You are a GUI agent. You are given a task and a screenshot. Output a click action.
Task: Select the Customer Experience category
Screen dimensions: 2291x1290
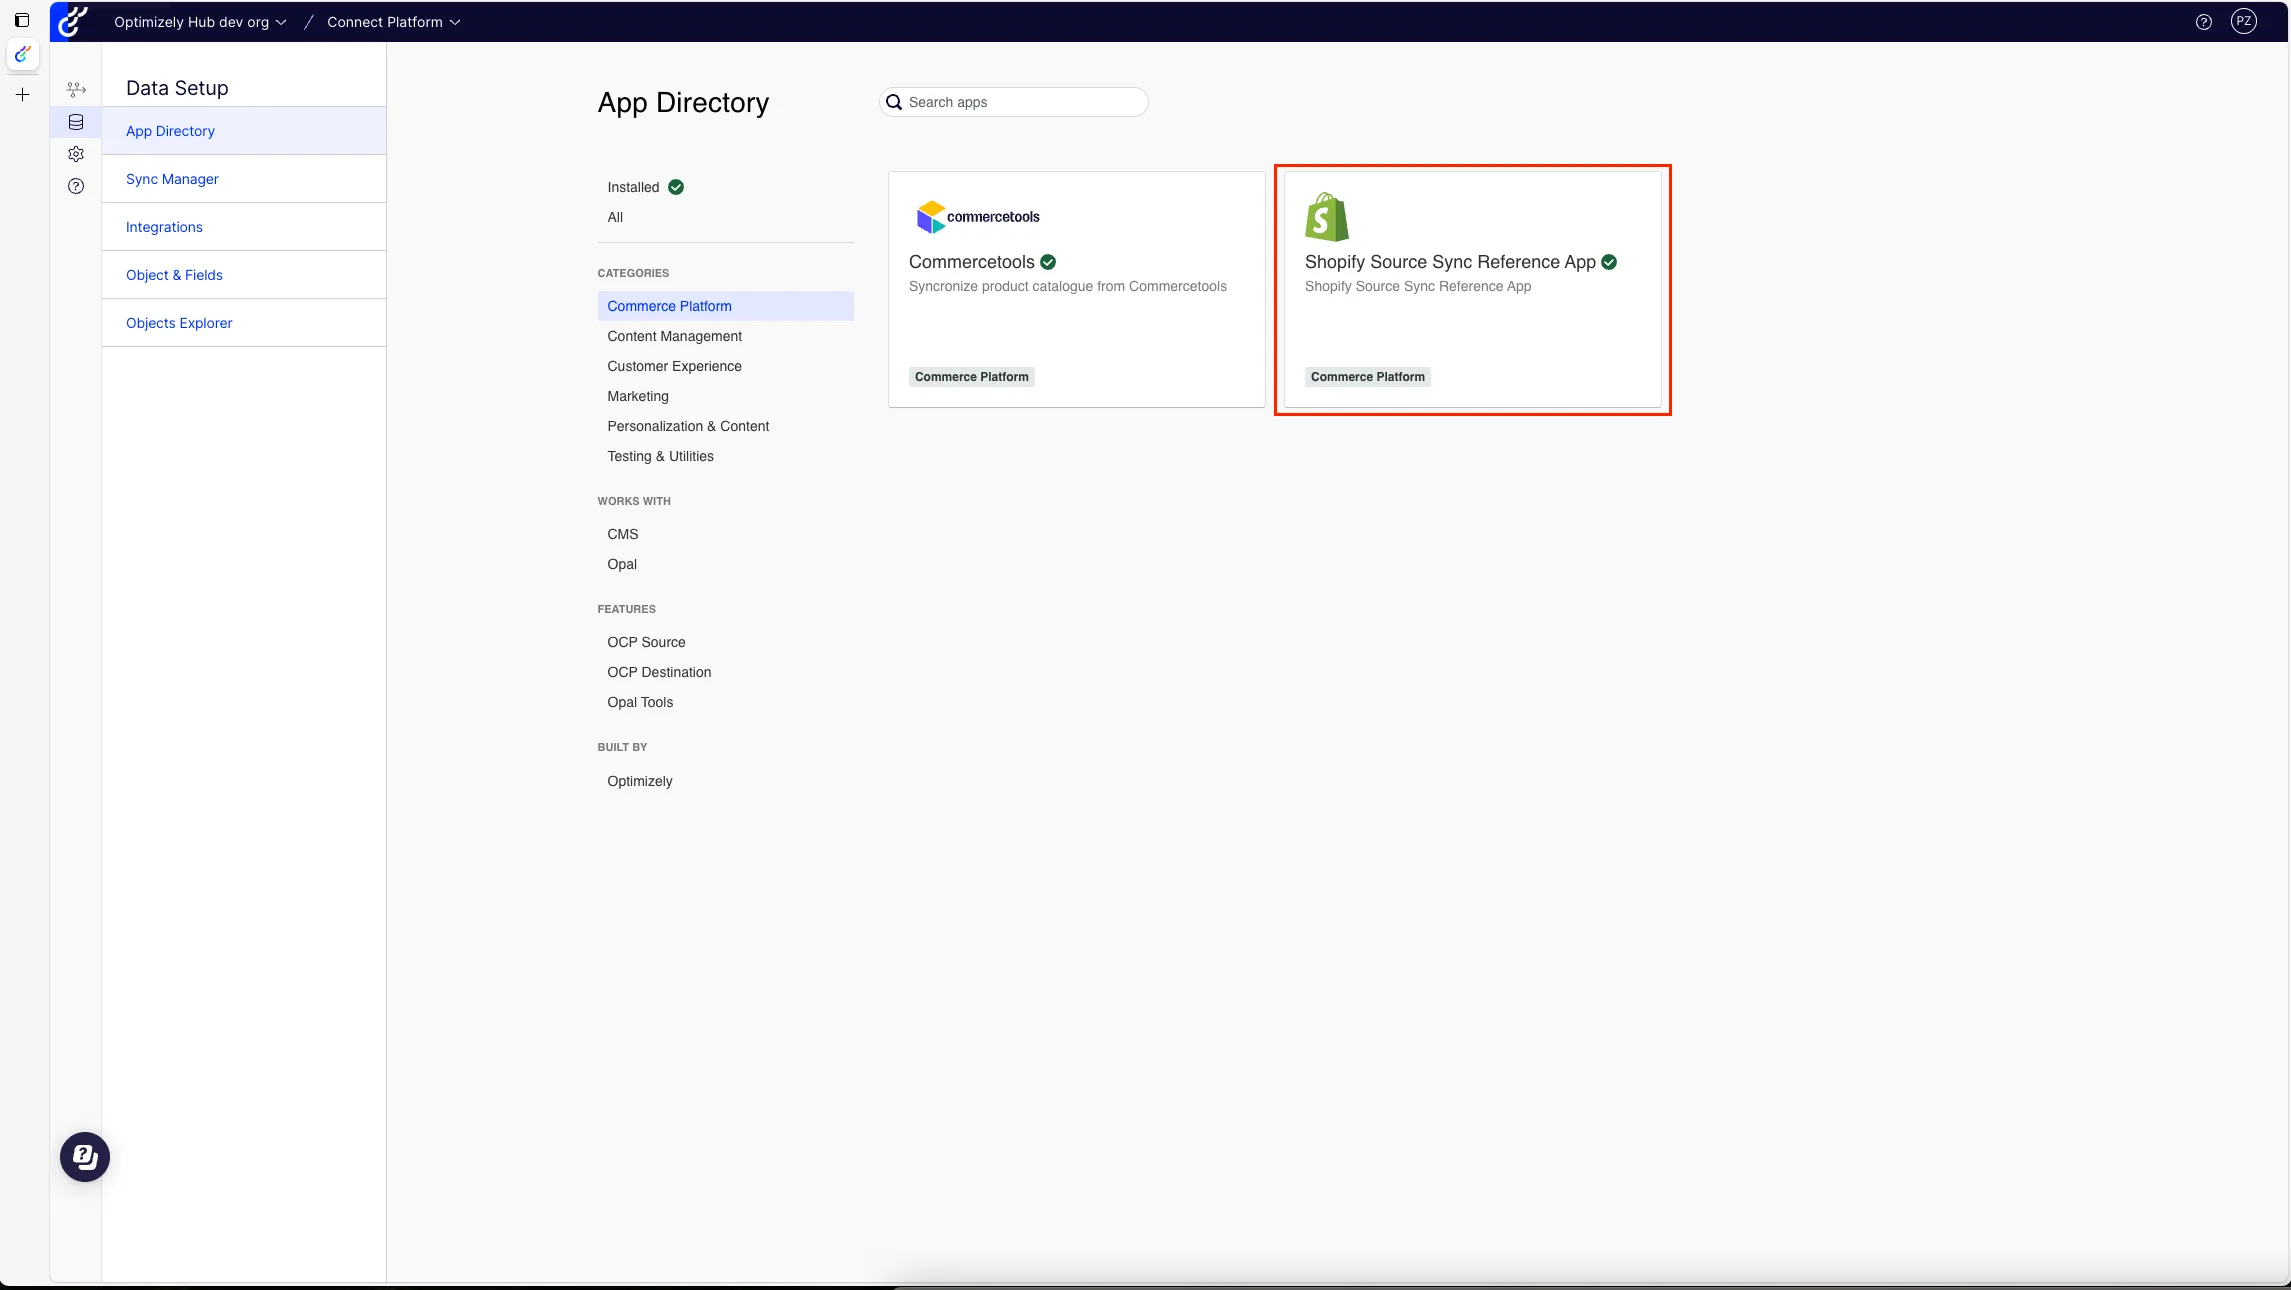pyautogui.click(x=675, y=366)
